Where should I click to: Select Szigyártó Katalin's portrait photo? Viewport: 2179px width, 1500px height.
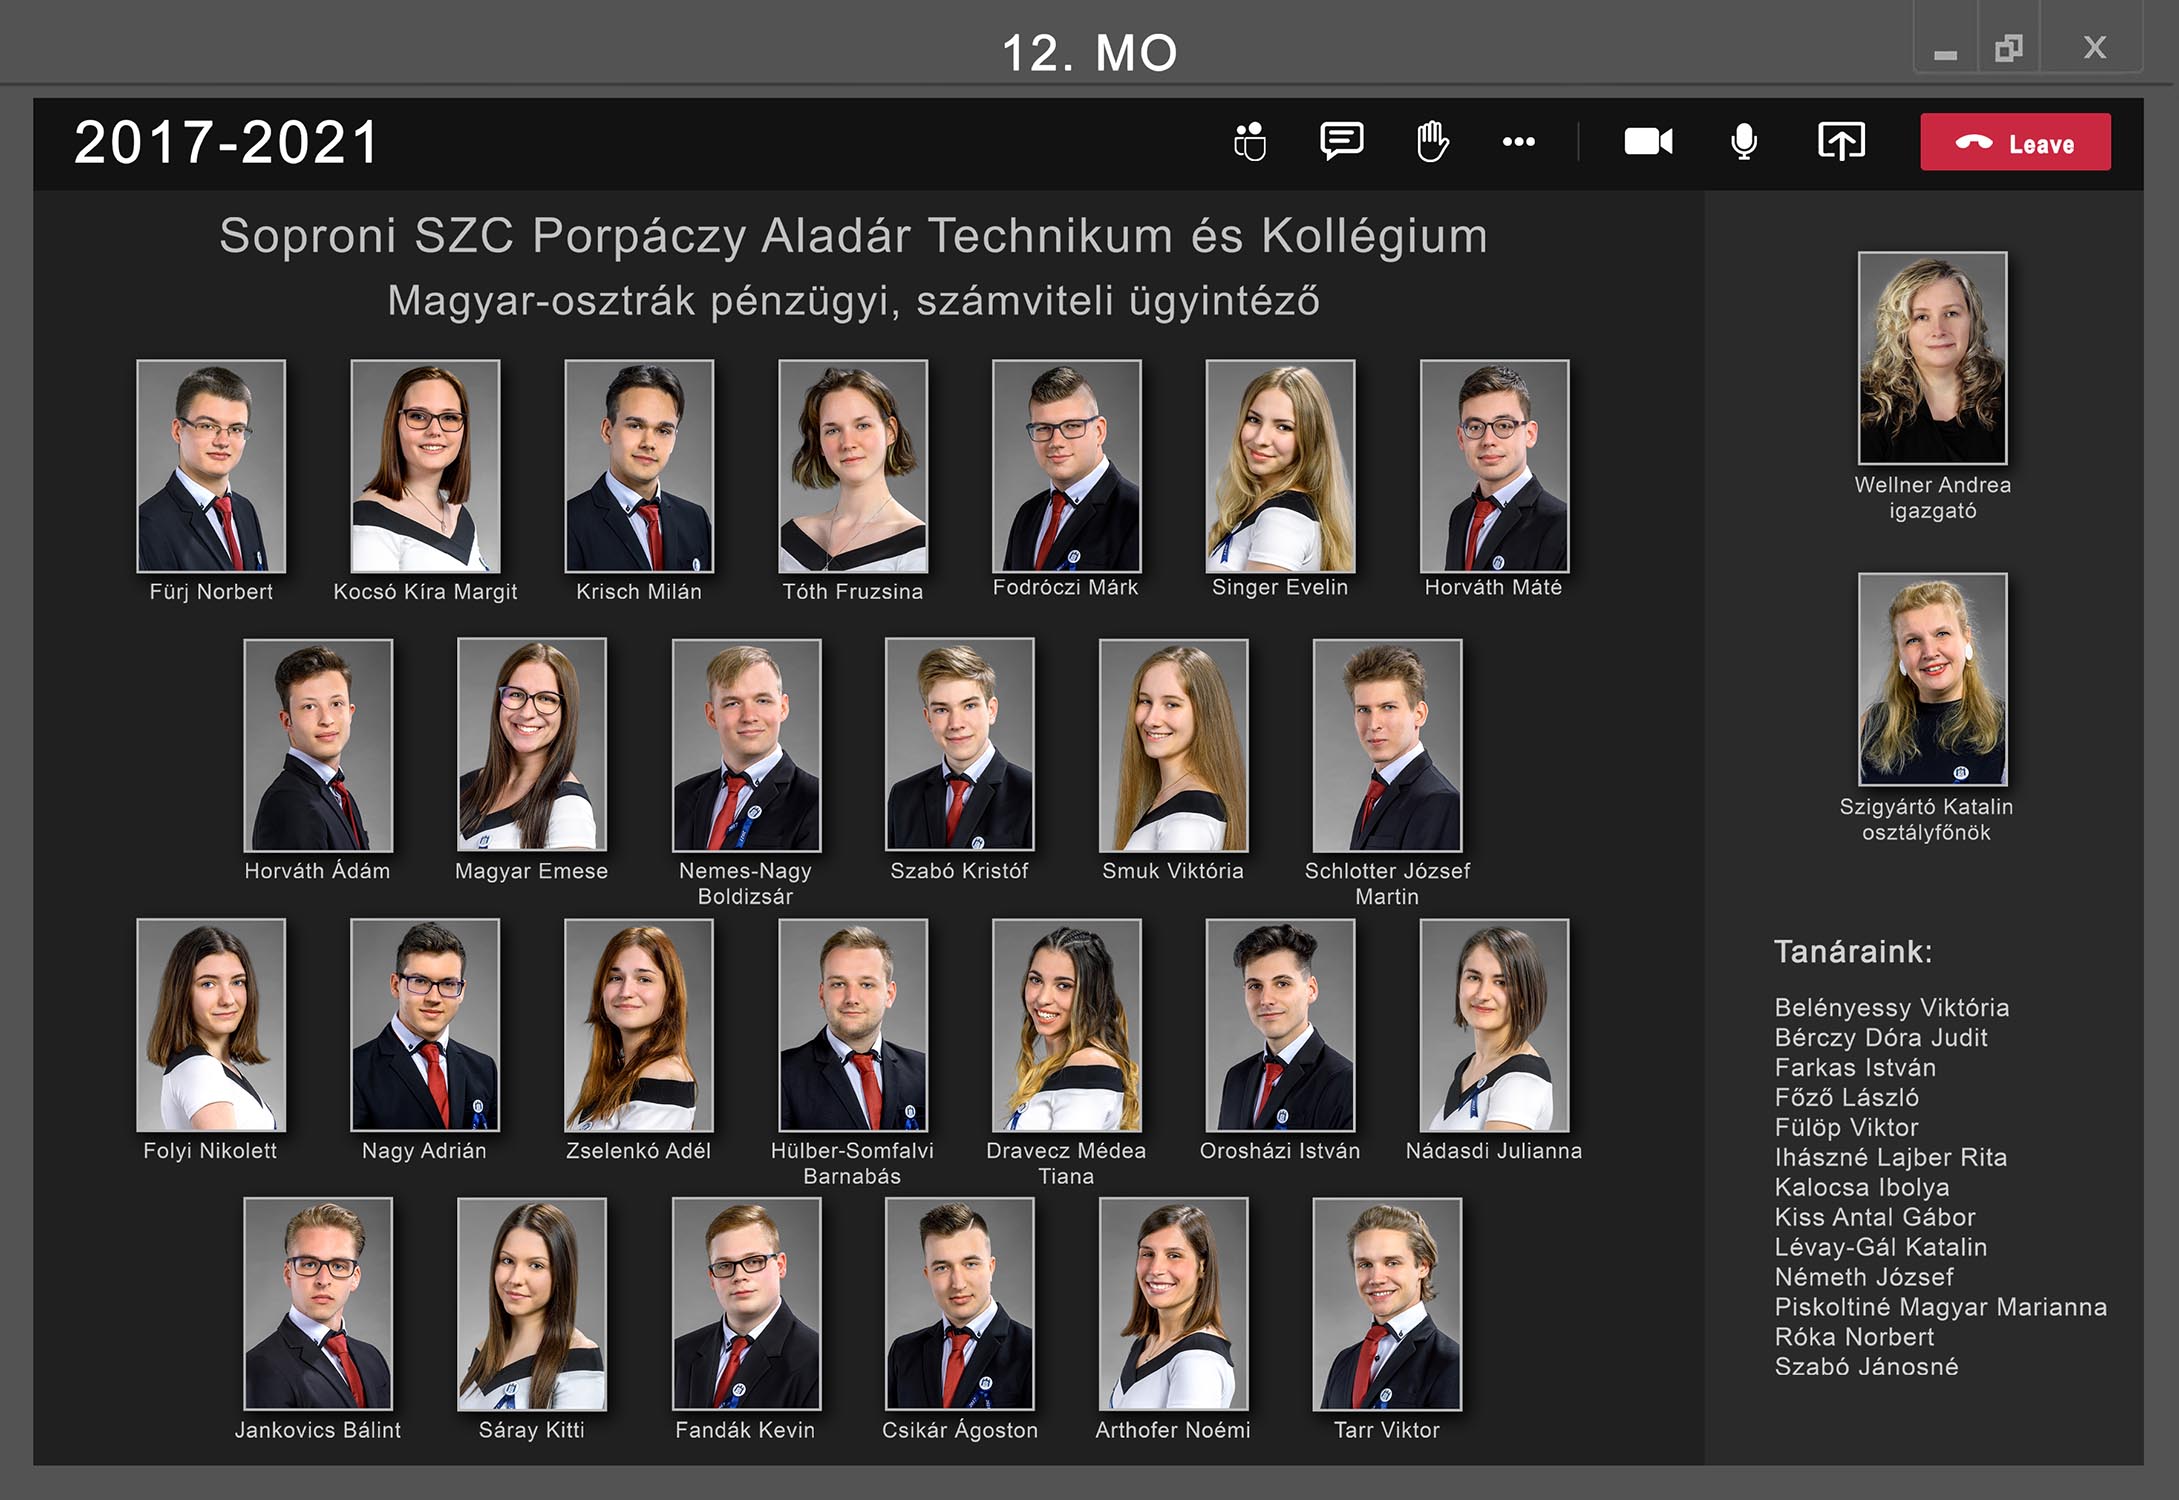[1932, 679]
